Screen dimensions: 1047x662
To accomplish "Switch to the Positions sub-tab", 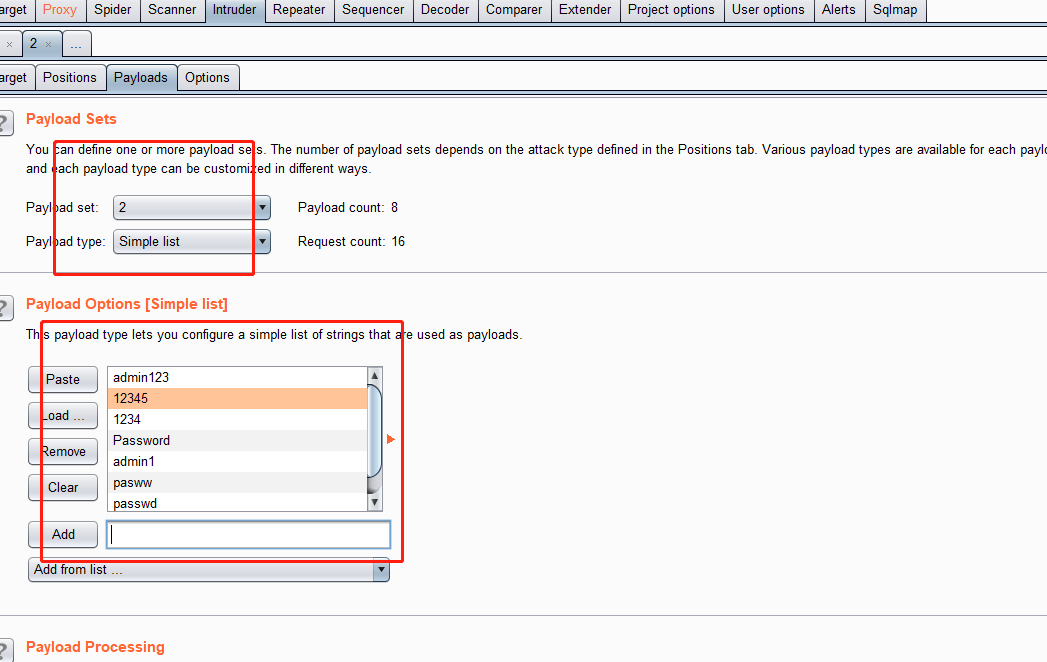I will [69, 77].
